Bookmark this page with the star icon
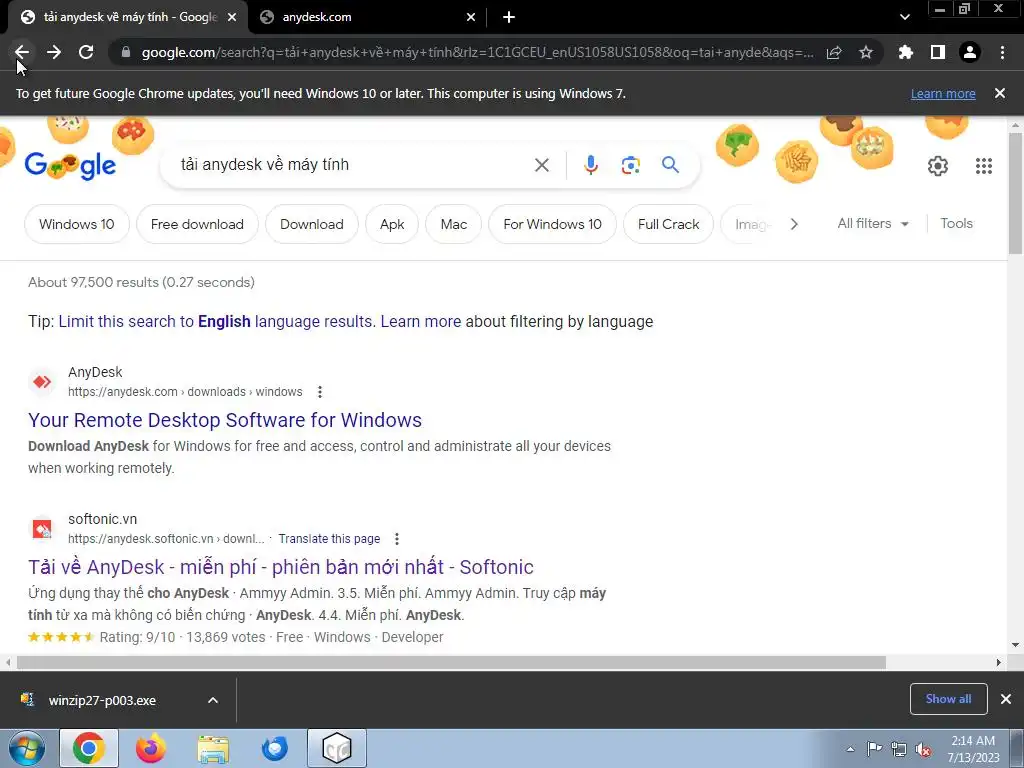1024x768 pixels. coord(866,52)
